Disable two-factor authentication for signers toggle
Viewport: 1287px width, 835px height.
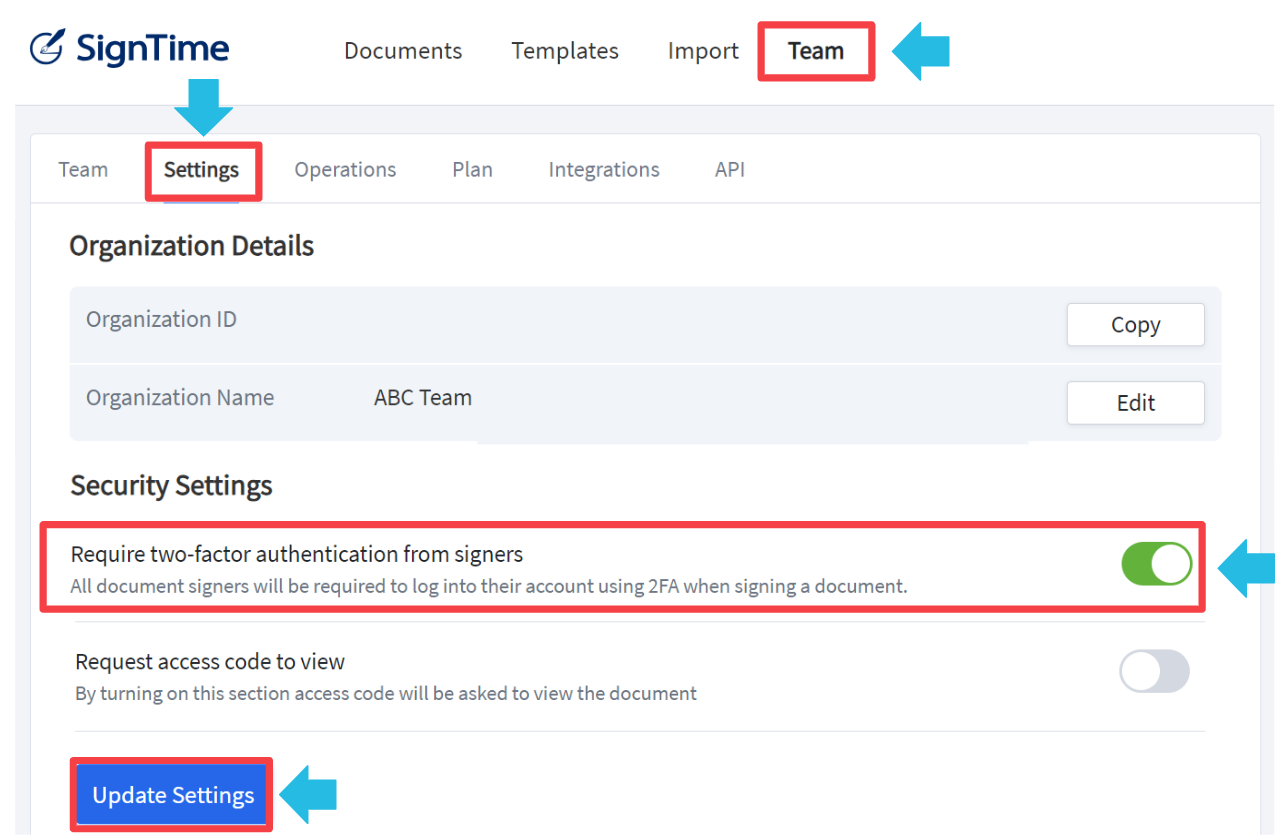point(1156,564)
